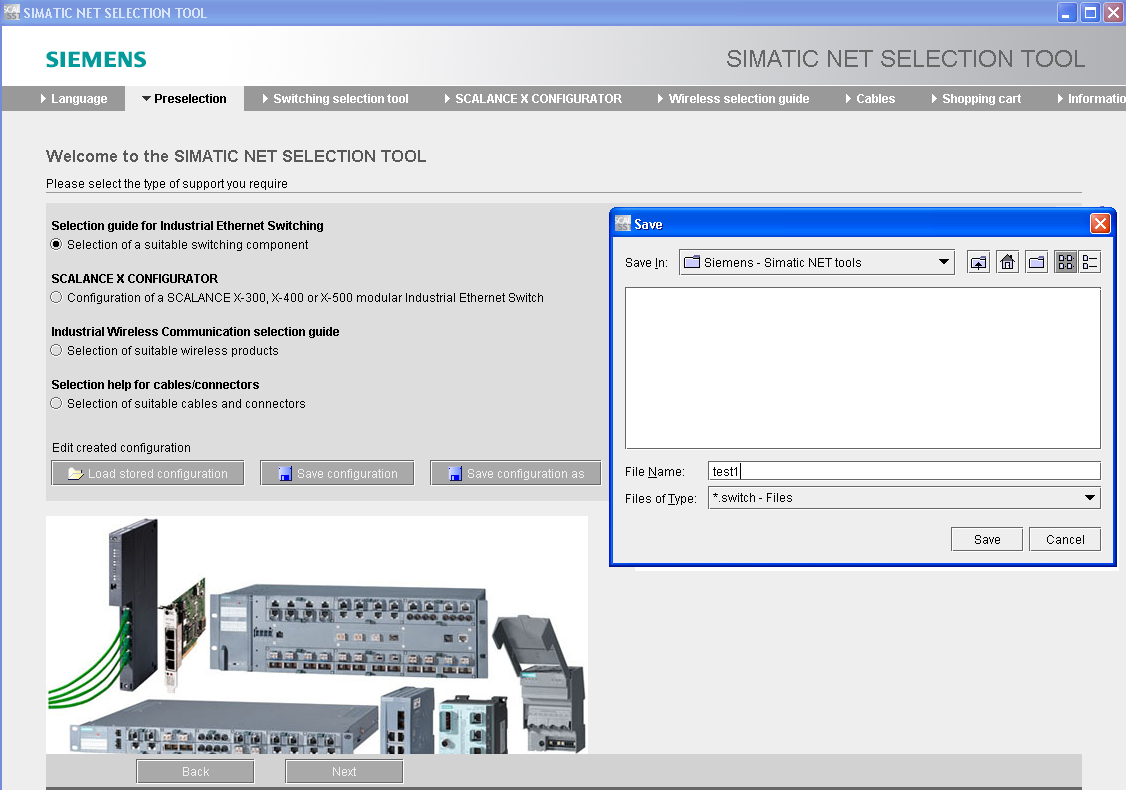Click inside the empty file list pane
1126x790 pixels.
click(x=862, y=368)
